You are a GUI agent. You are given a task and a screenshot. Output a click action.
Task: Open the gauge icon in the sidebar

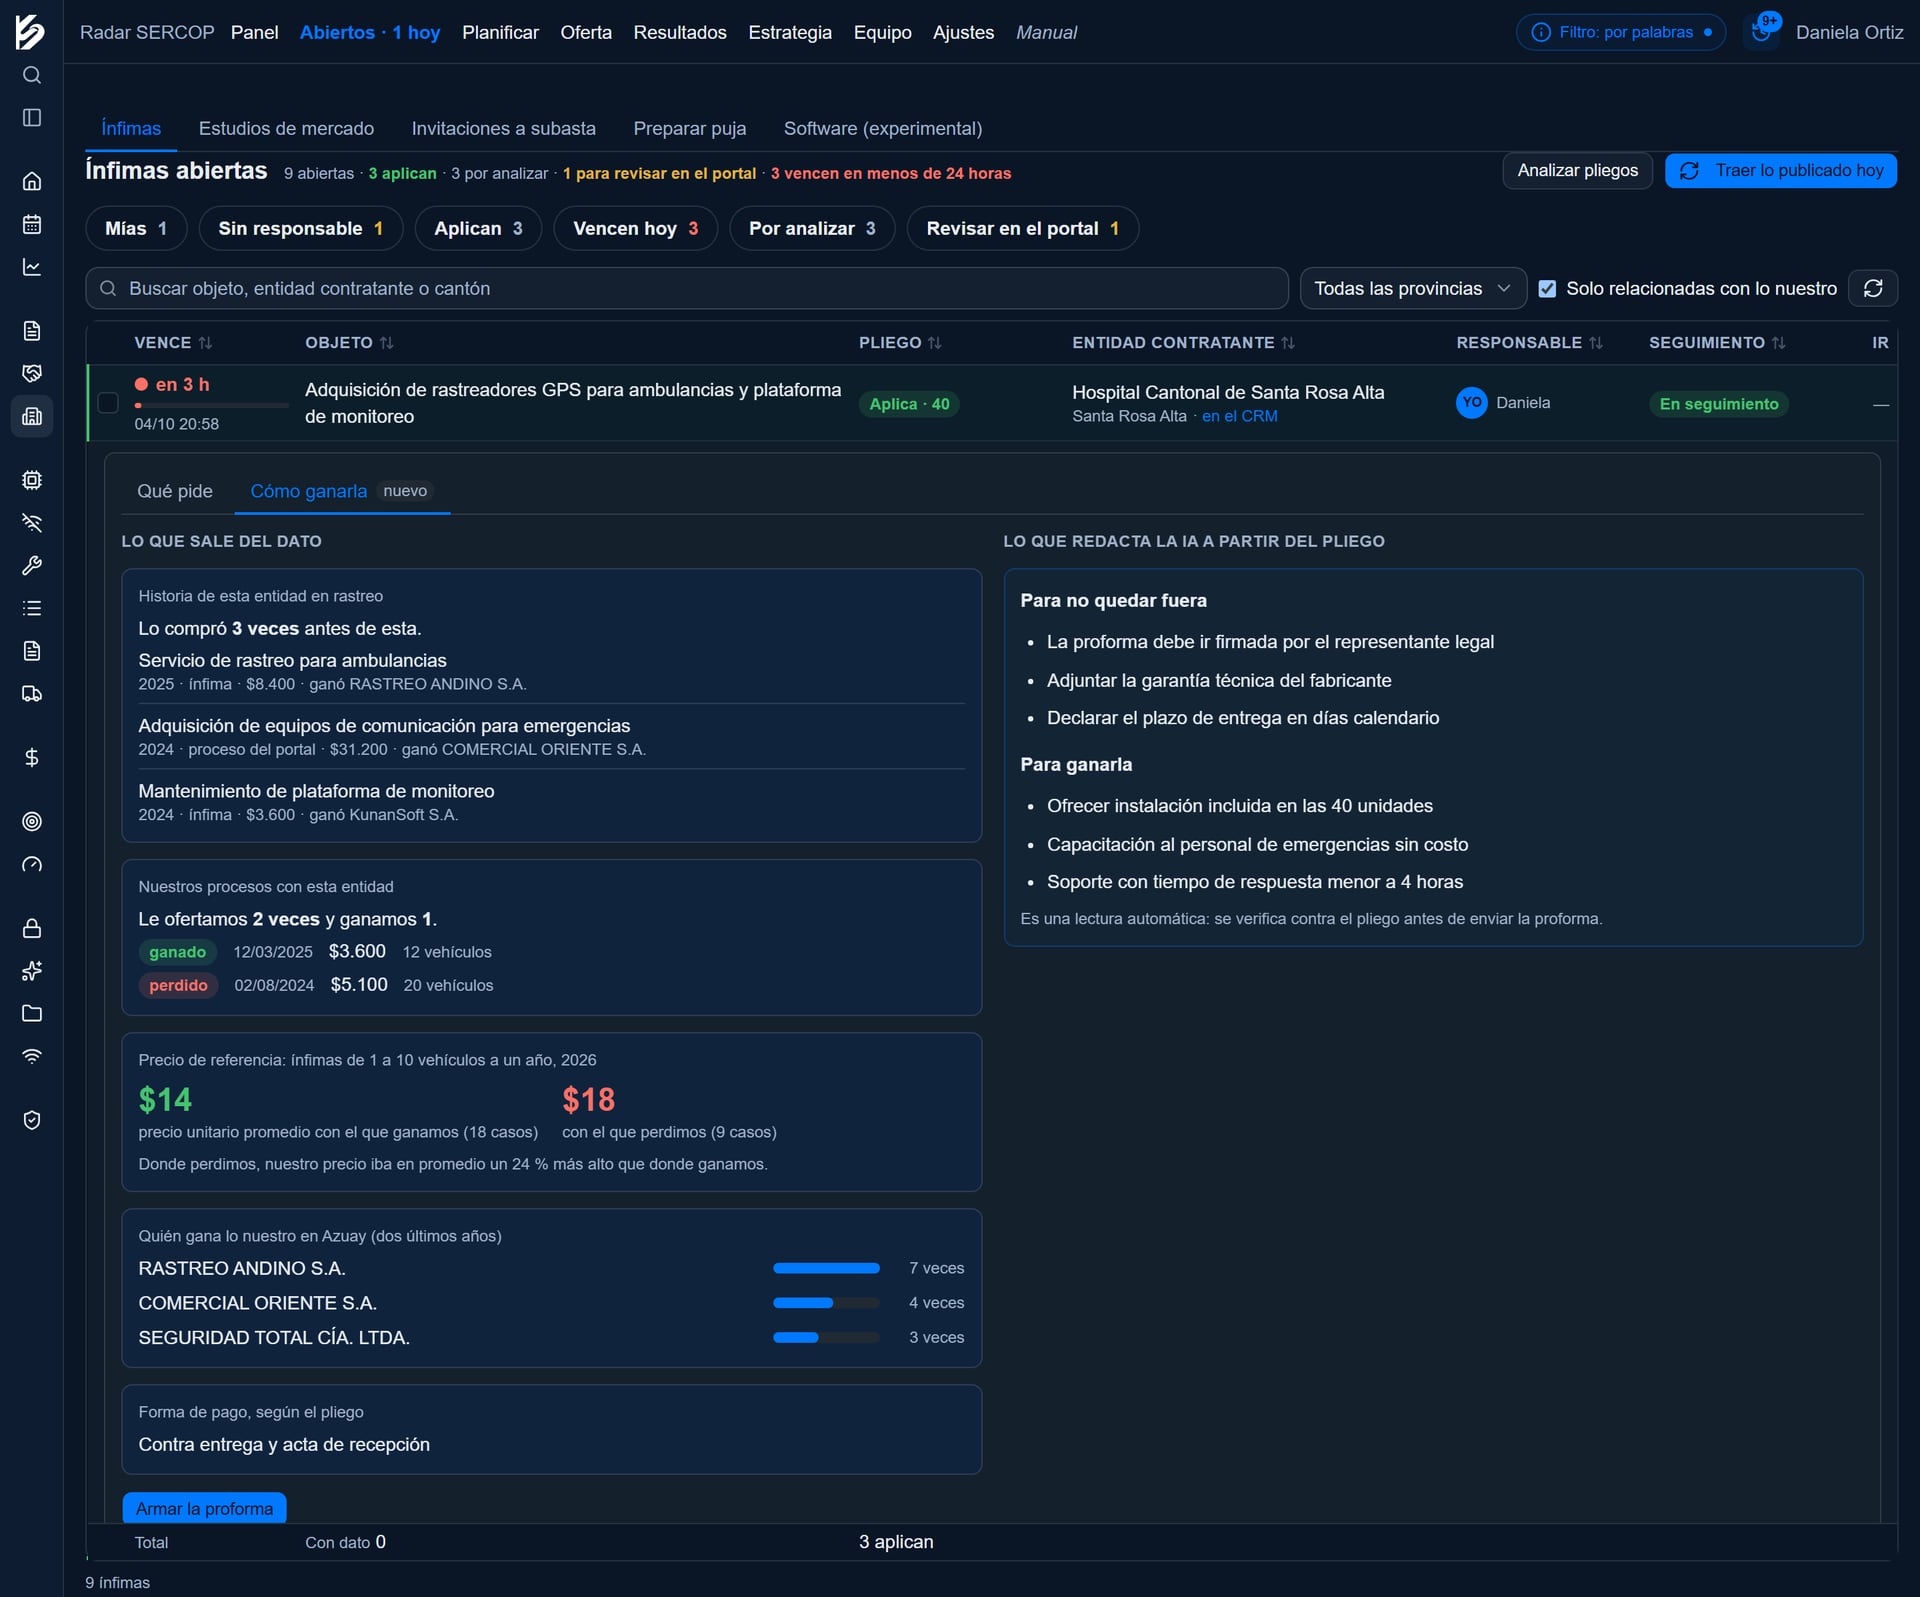(x=32, y=865)
